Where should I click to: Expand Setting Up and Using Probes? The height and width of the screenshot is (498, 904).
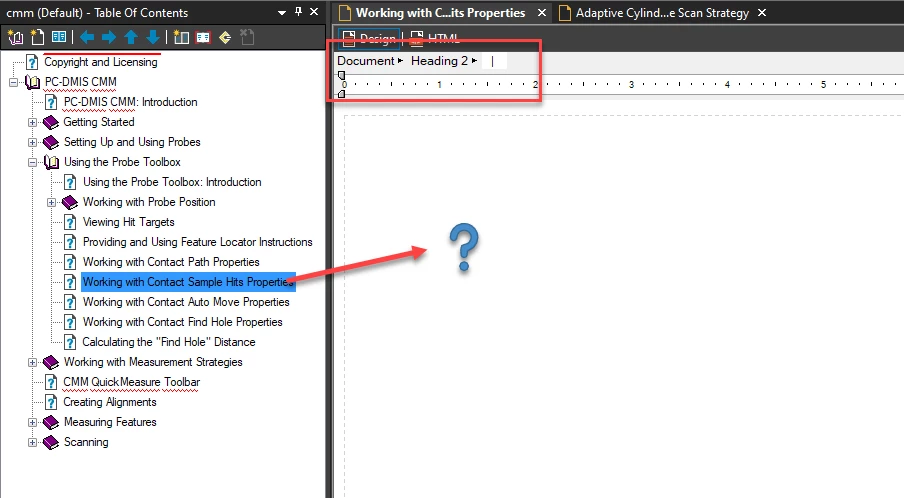click(32, 142)
